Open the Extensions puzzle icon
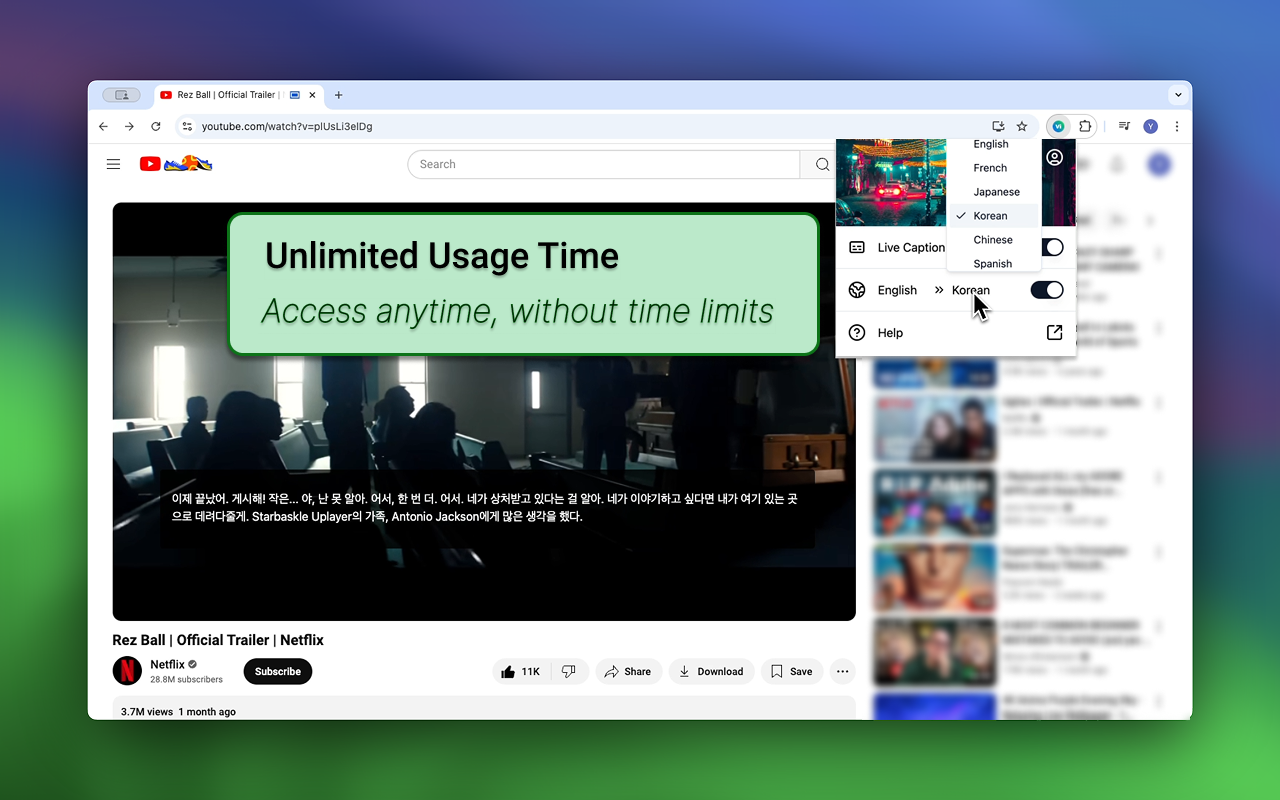Viewport: 1280px width, 800px height. pyautogui.click(x=1085, y=127)
